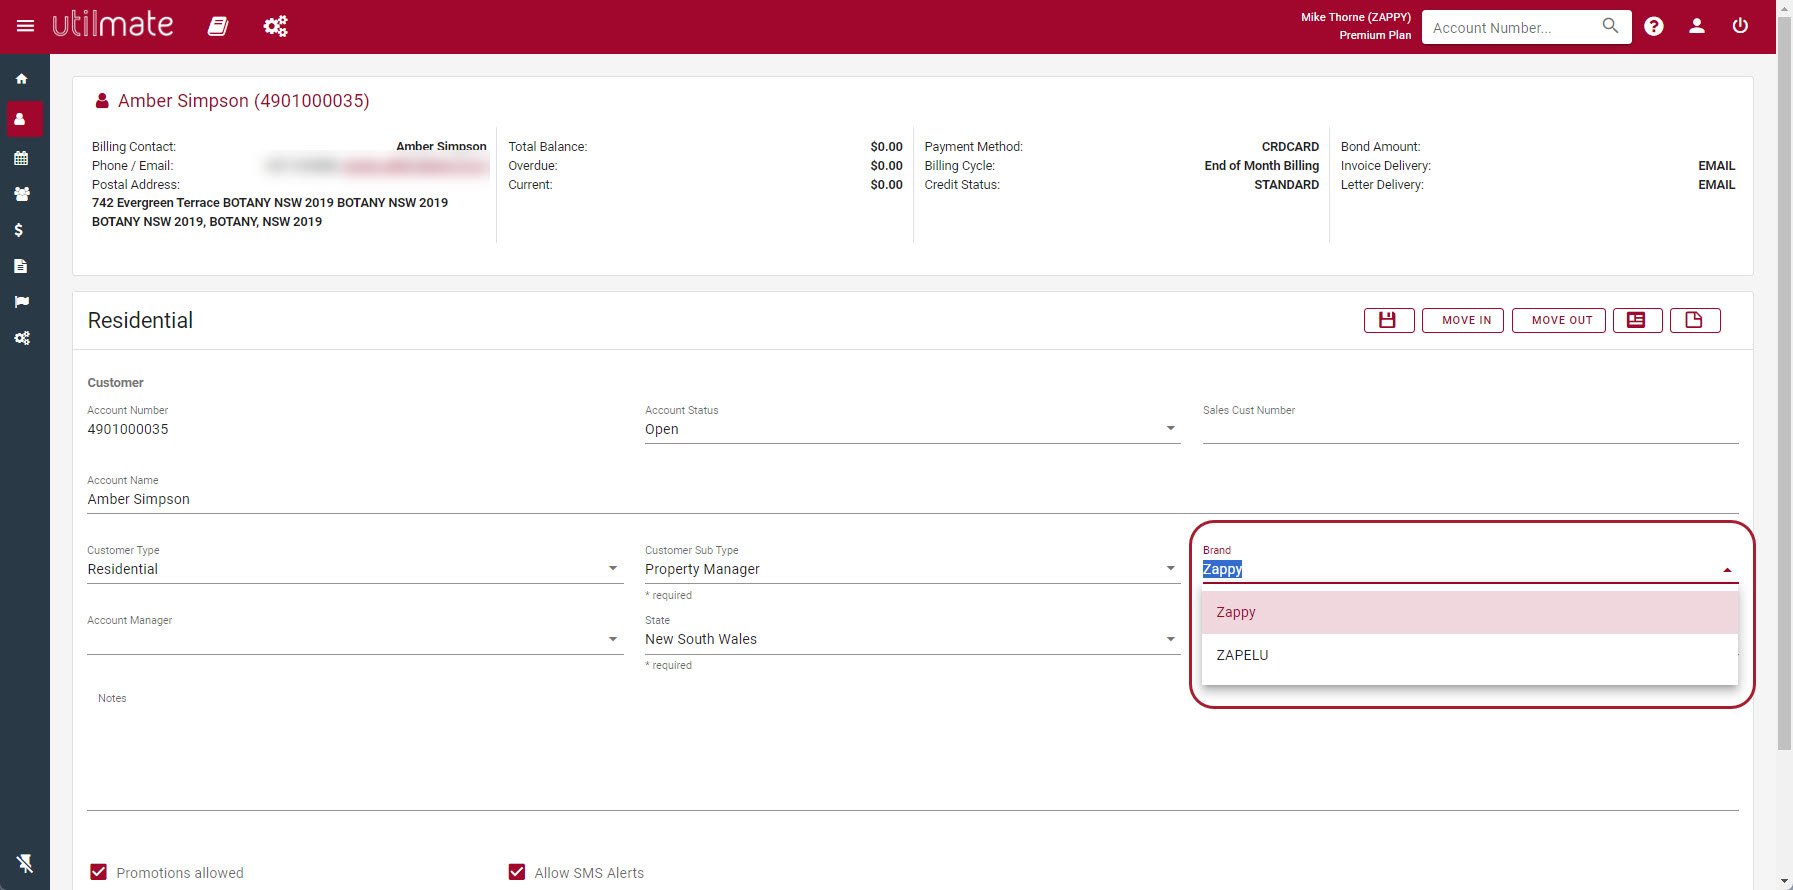Screen dimensions: 1793x890
Task: Select Zappy from the Brand list
Action: click(1469, 612)
